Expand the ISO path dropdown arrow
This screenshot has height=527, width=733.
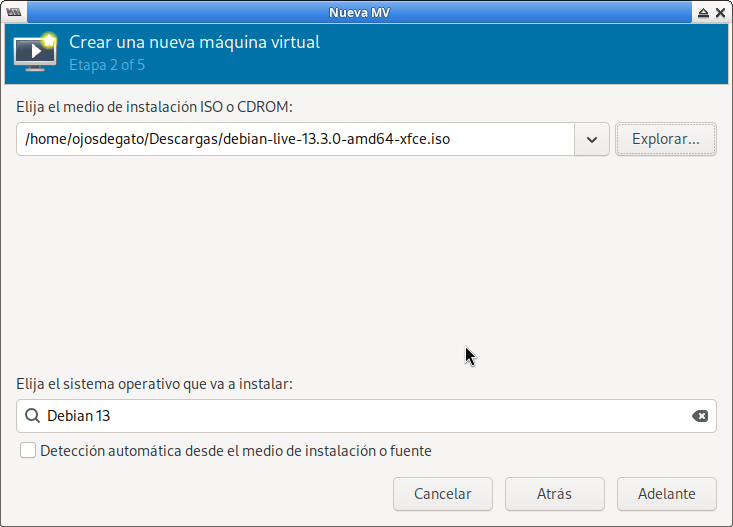click(592, 140)
